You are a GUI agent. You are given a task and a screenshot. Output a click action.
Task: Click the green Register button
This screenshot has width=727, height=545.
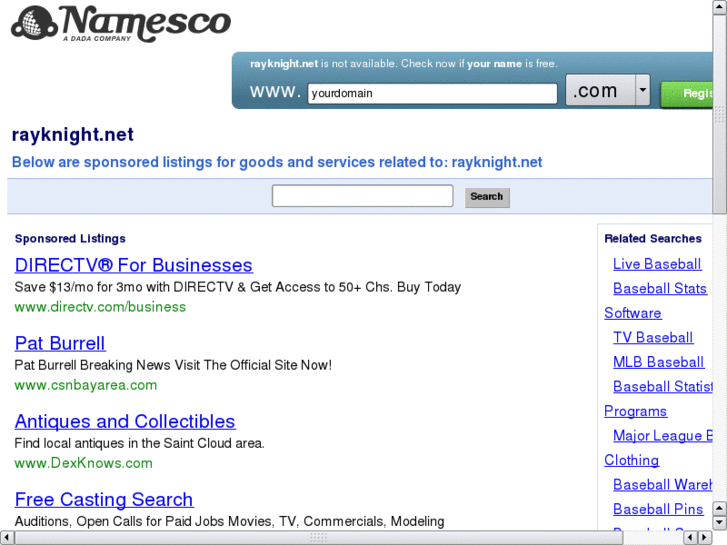(x=687, y=94)
